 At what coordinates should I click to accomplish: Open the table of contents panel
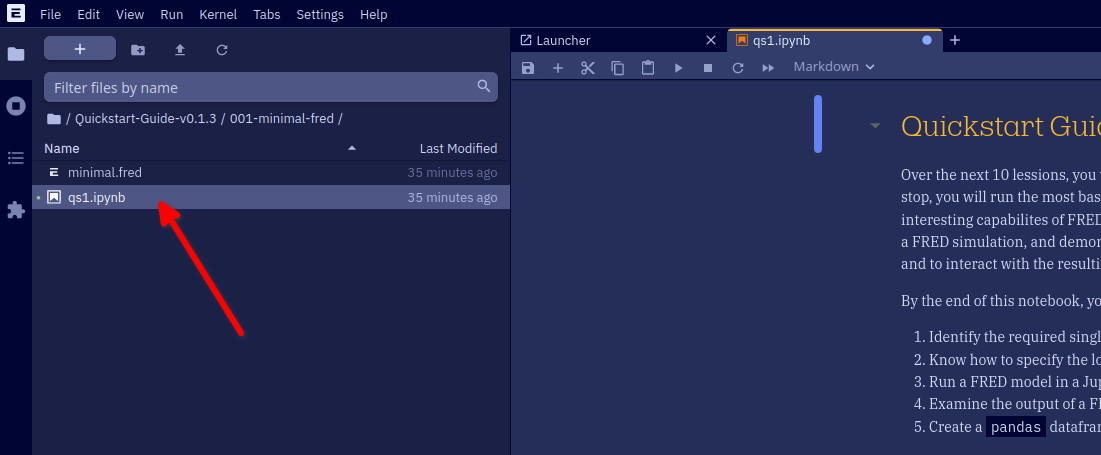point(15,158)
